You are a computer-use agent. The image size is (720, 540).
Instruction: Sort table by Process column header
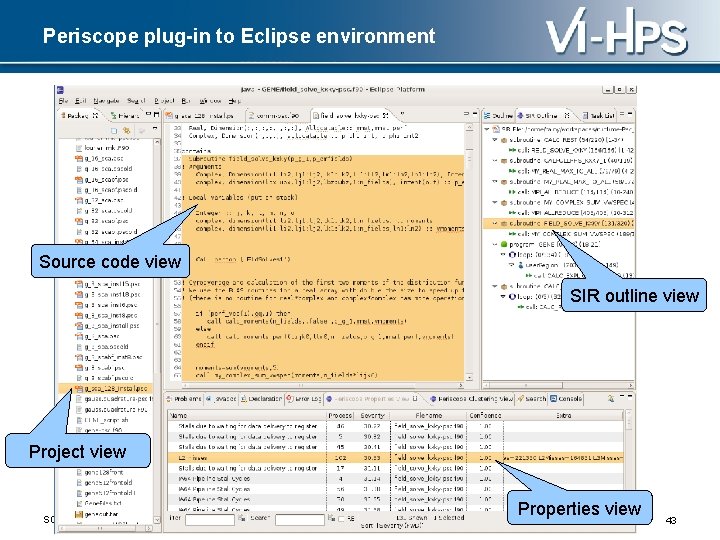pyautogui.click(x=340, y=415)
